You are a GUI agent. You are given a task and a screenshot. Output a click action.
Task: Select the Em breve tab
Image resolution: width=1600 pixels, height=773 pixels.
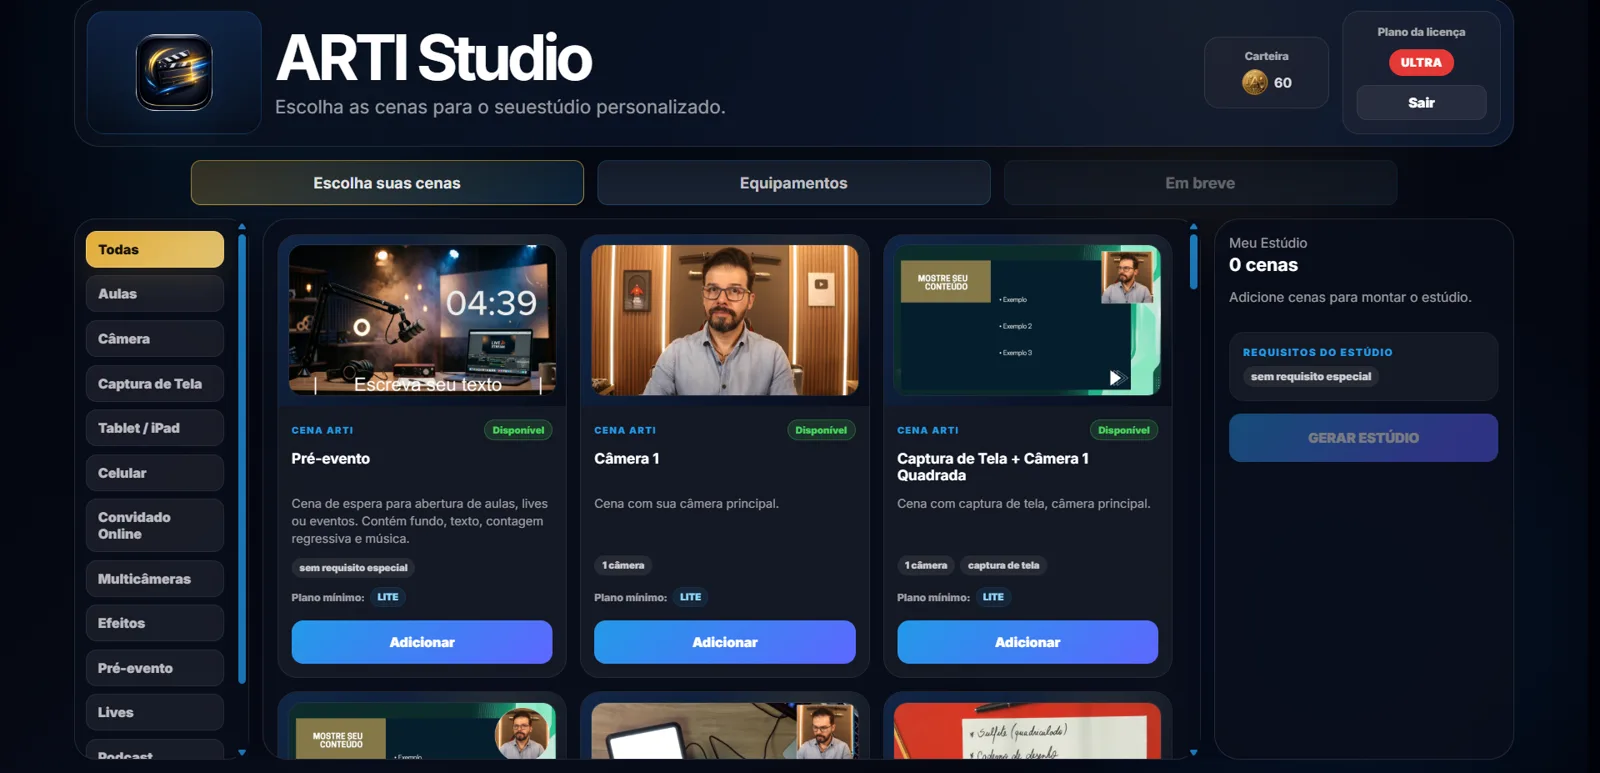tap(1200, 183)
